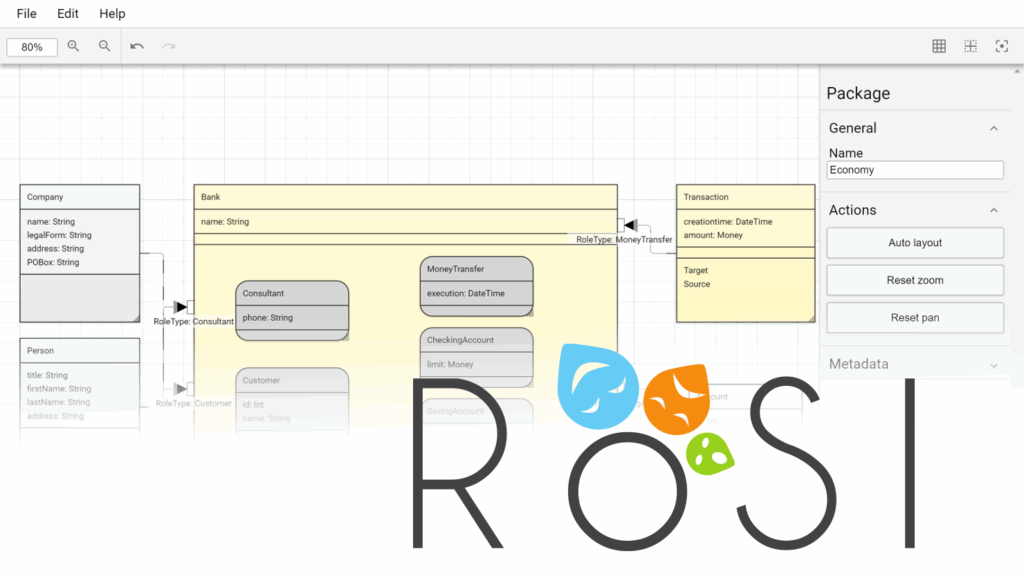The height and width of the screenshot is (576, 1024).
Task: Click the 'firstName: String' attribute in Person
Action: [x=59, y=389]
